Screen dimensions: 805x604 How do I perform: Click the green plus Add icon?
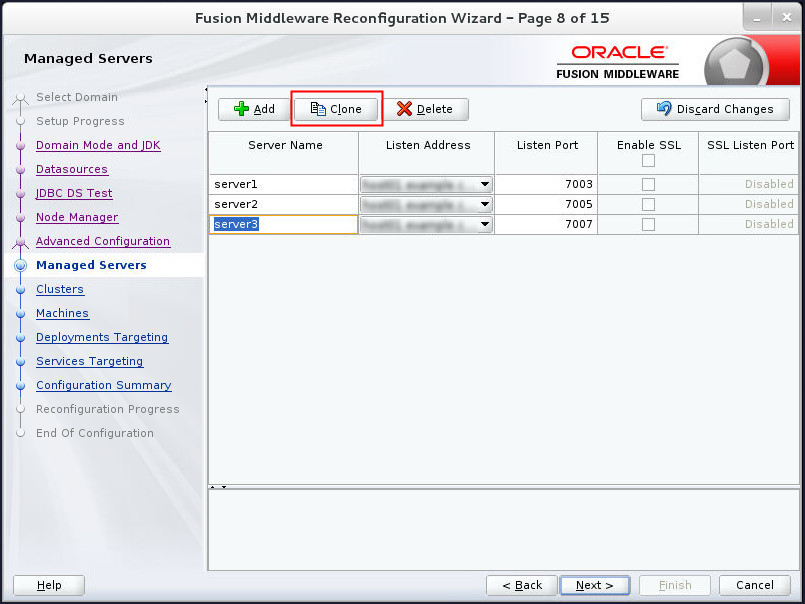coord(241,109)
